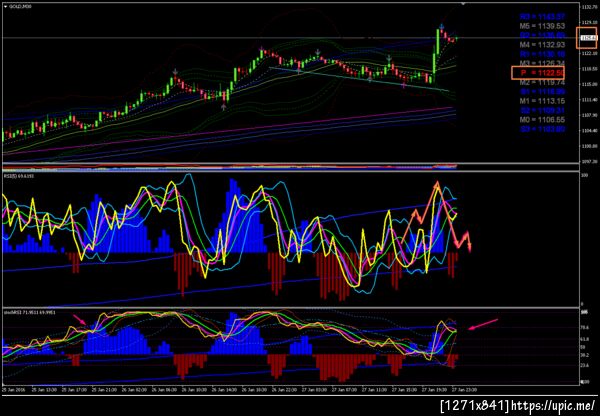Select the M2 = 1119.74 pivot label
This screenshot has width=600, height=416.
click(x=542, y=82)
